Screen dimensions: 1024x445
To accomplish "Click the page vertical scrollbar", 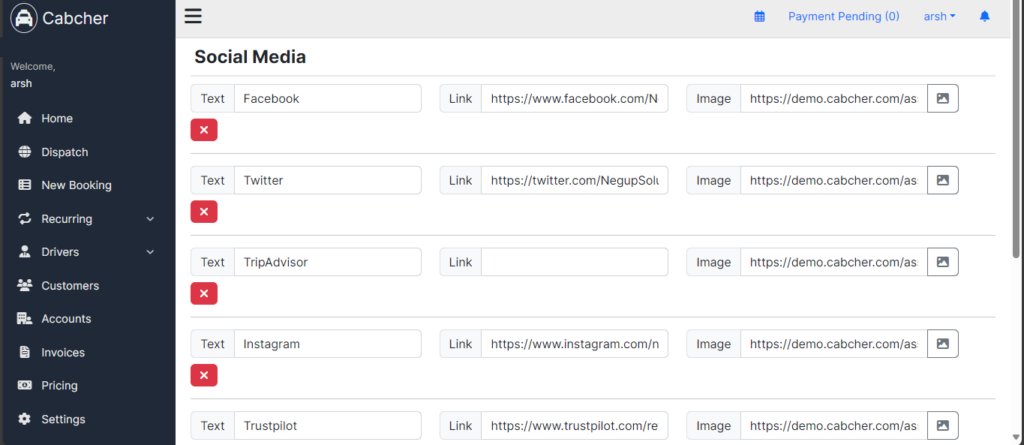I will tap(1016, 131).
